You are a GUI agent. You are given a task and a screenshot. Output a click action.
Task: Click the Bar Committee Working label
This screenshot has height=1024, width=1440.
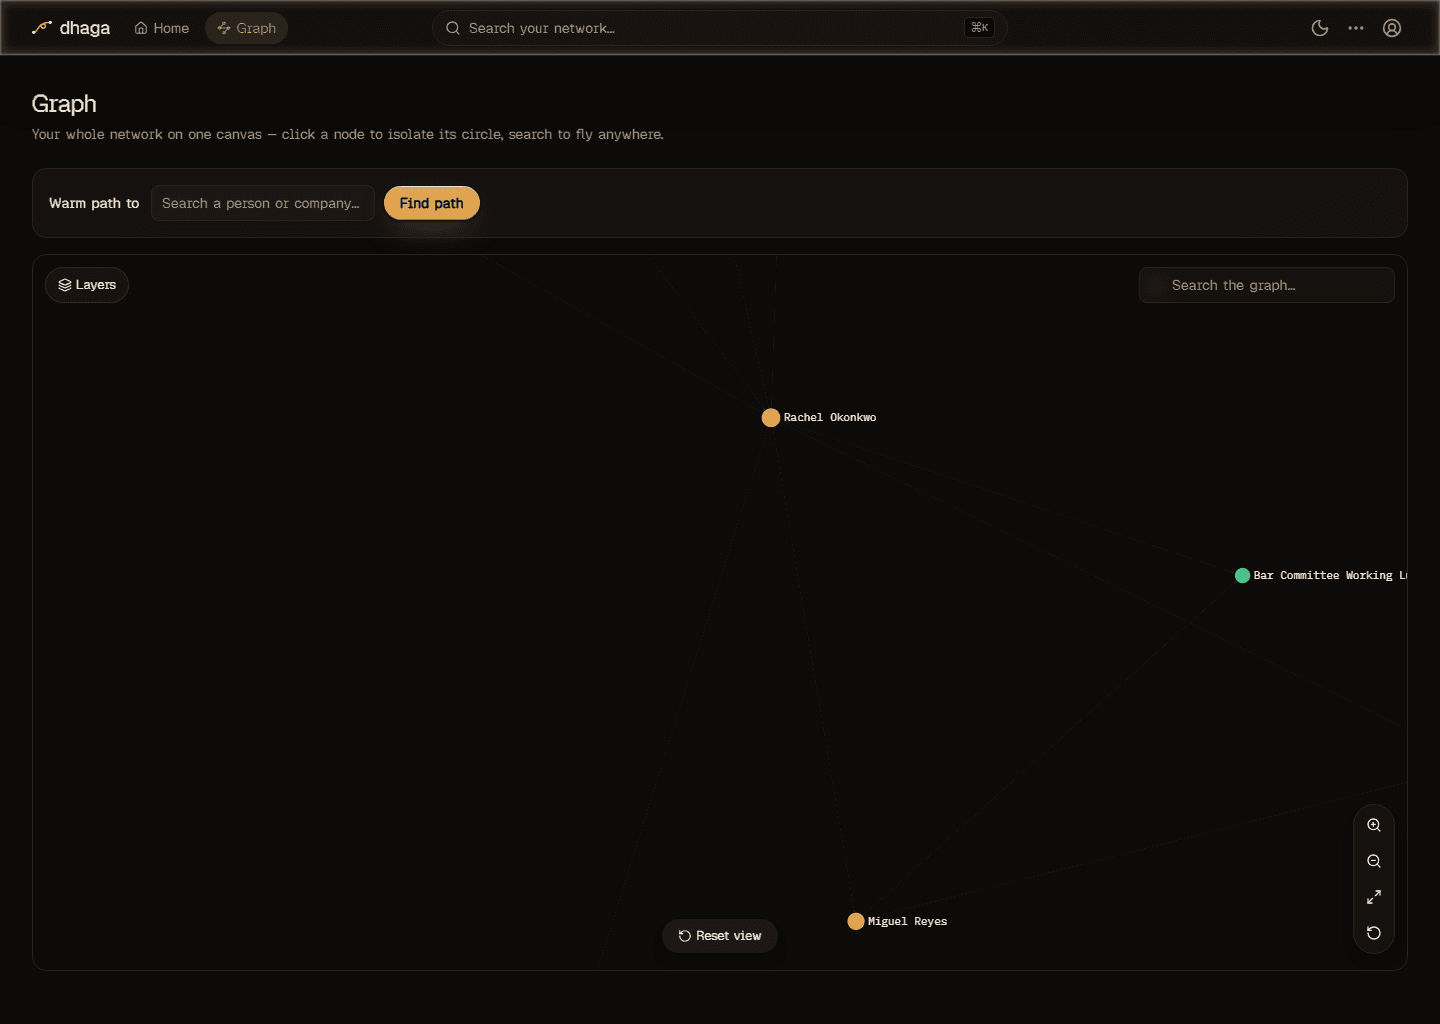pyautogui.click(x=1330, y=576)
